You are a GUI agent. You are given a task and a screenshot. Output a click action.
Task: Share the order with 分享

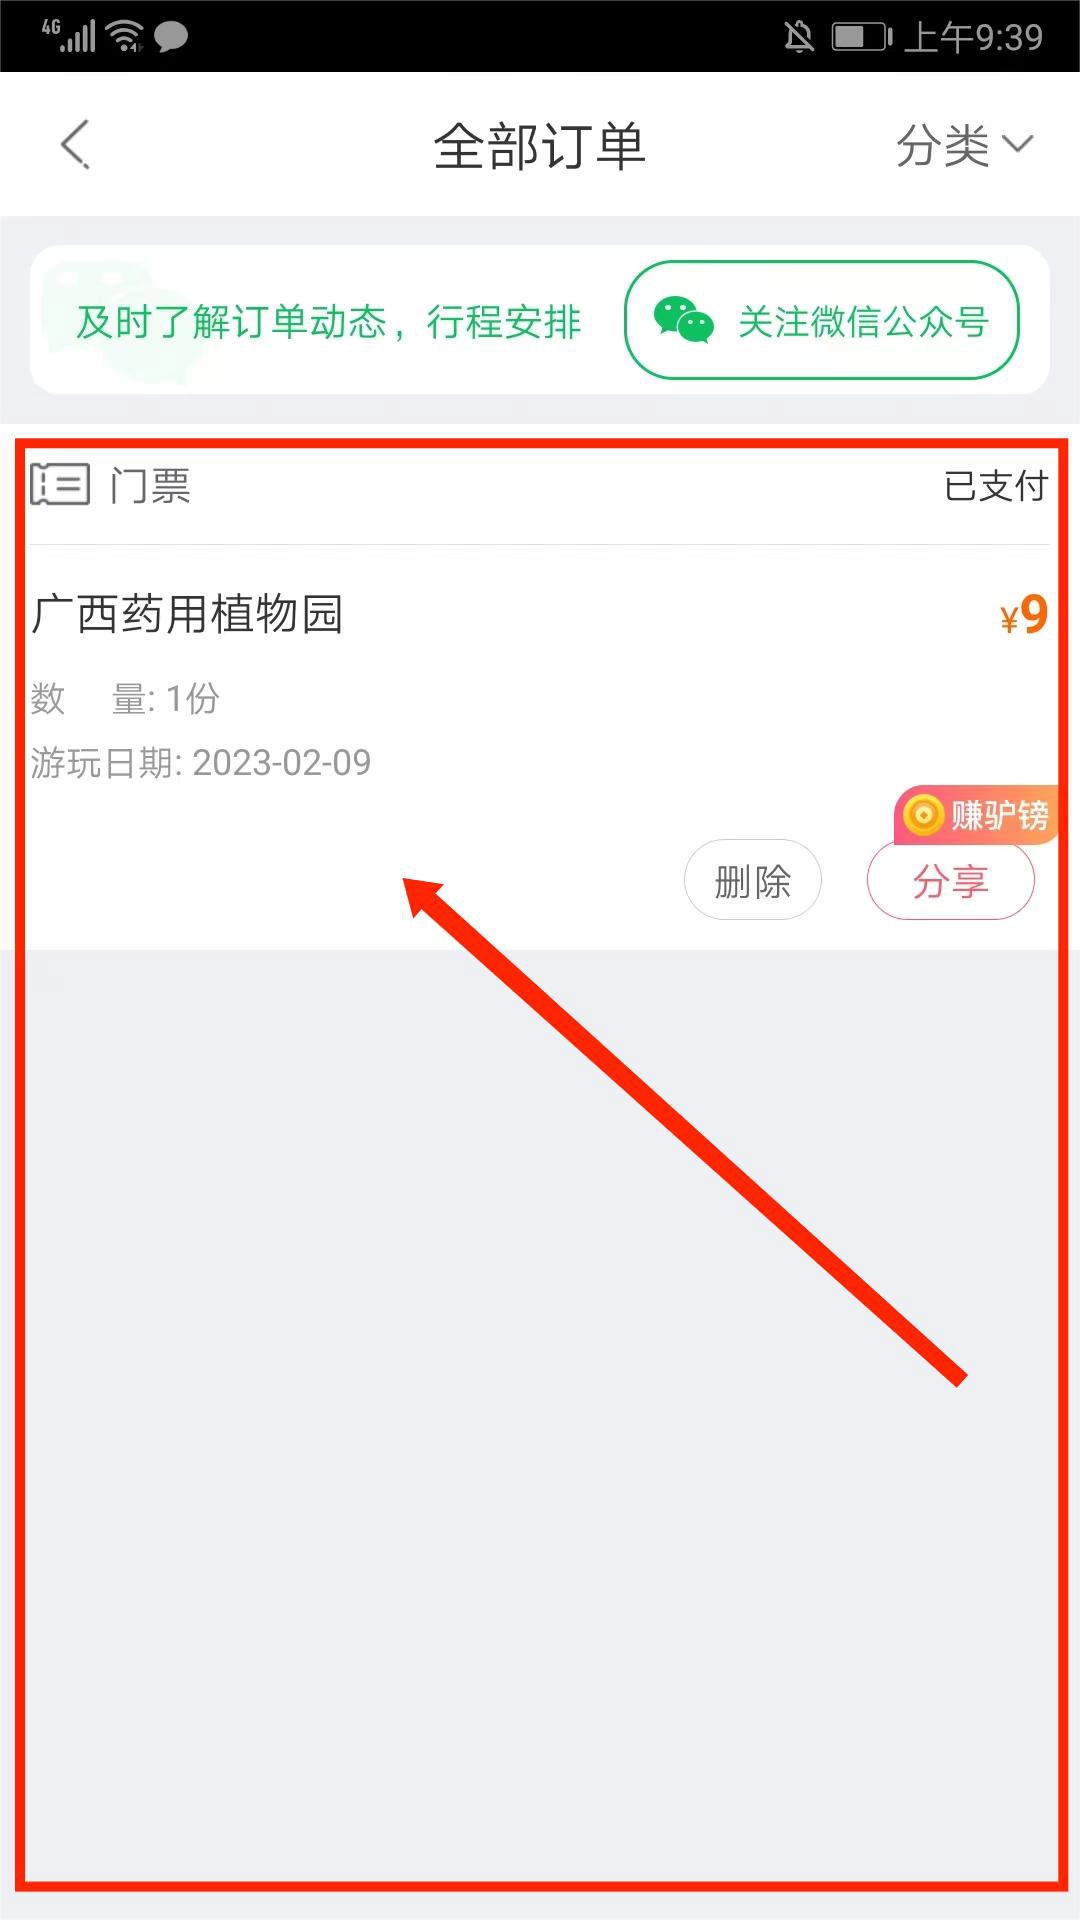pyautogui.click(x=950, y=880)
